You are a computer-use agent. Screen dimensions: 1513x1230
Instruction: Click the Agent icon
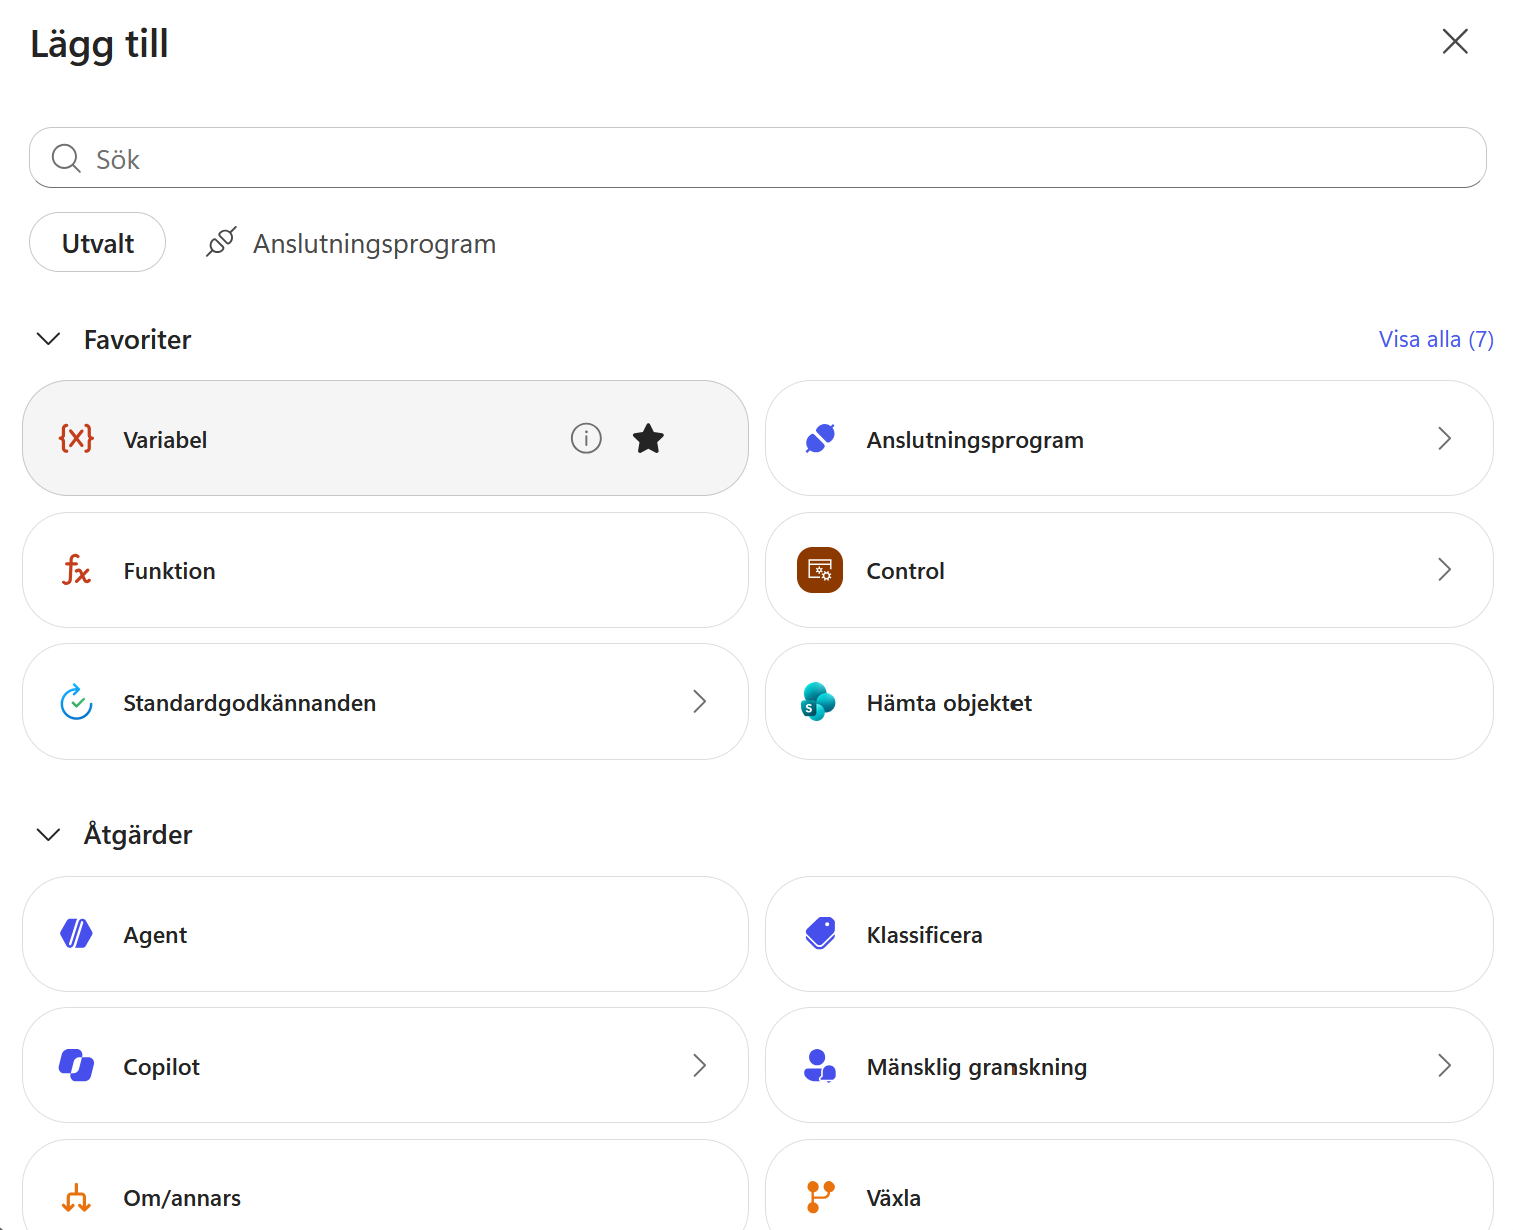(x=76, y=933)
